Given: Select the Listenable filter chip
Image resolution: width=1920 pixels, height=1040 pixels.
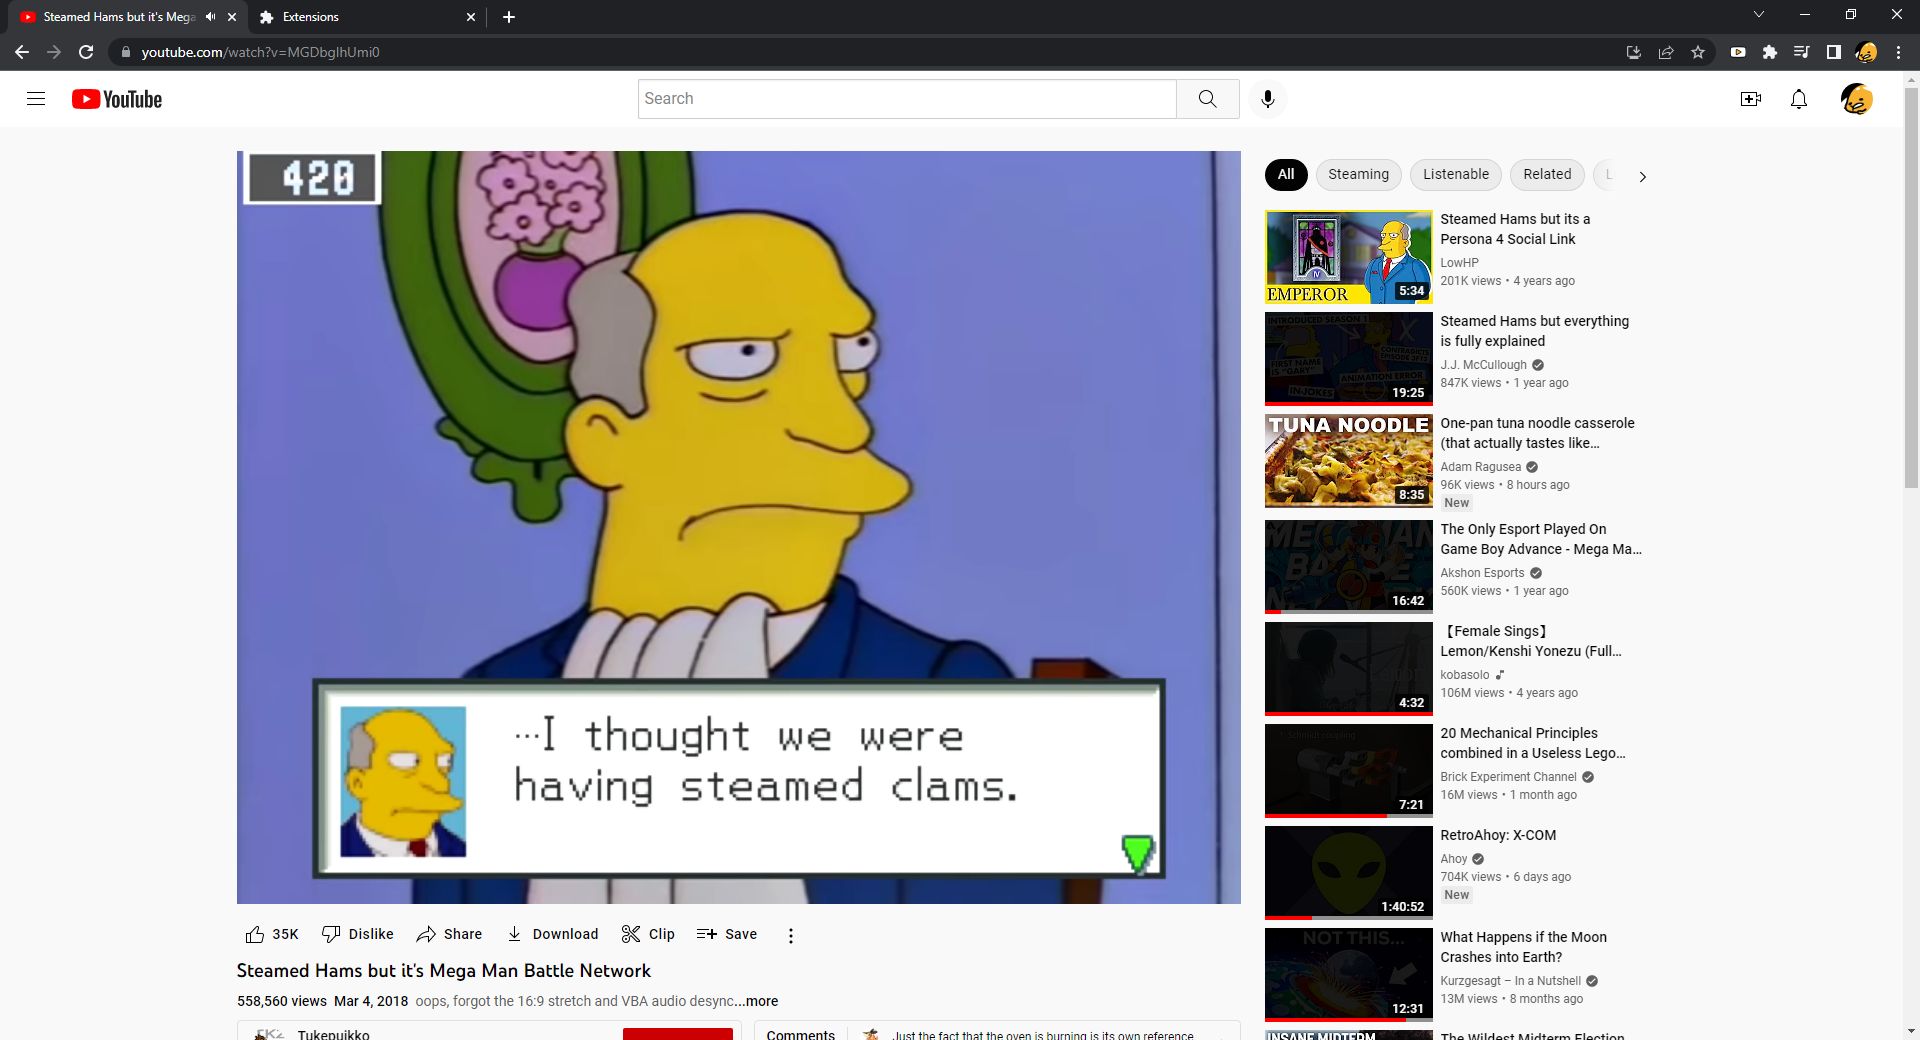Looking at the screenshot, I should (1456, 174).
